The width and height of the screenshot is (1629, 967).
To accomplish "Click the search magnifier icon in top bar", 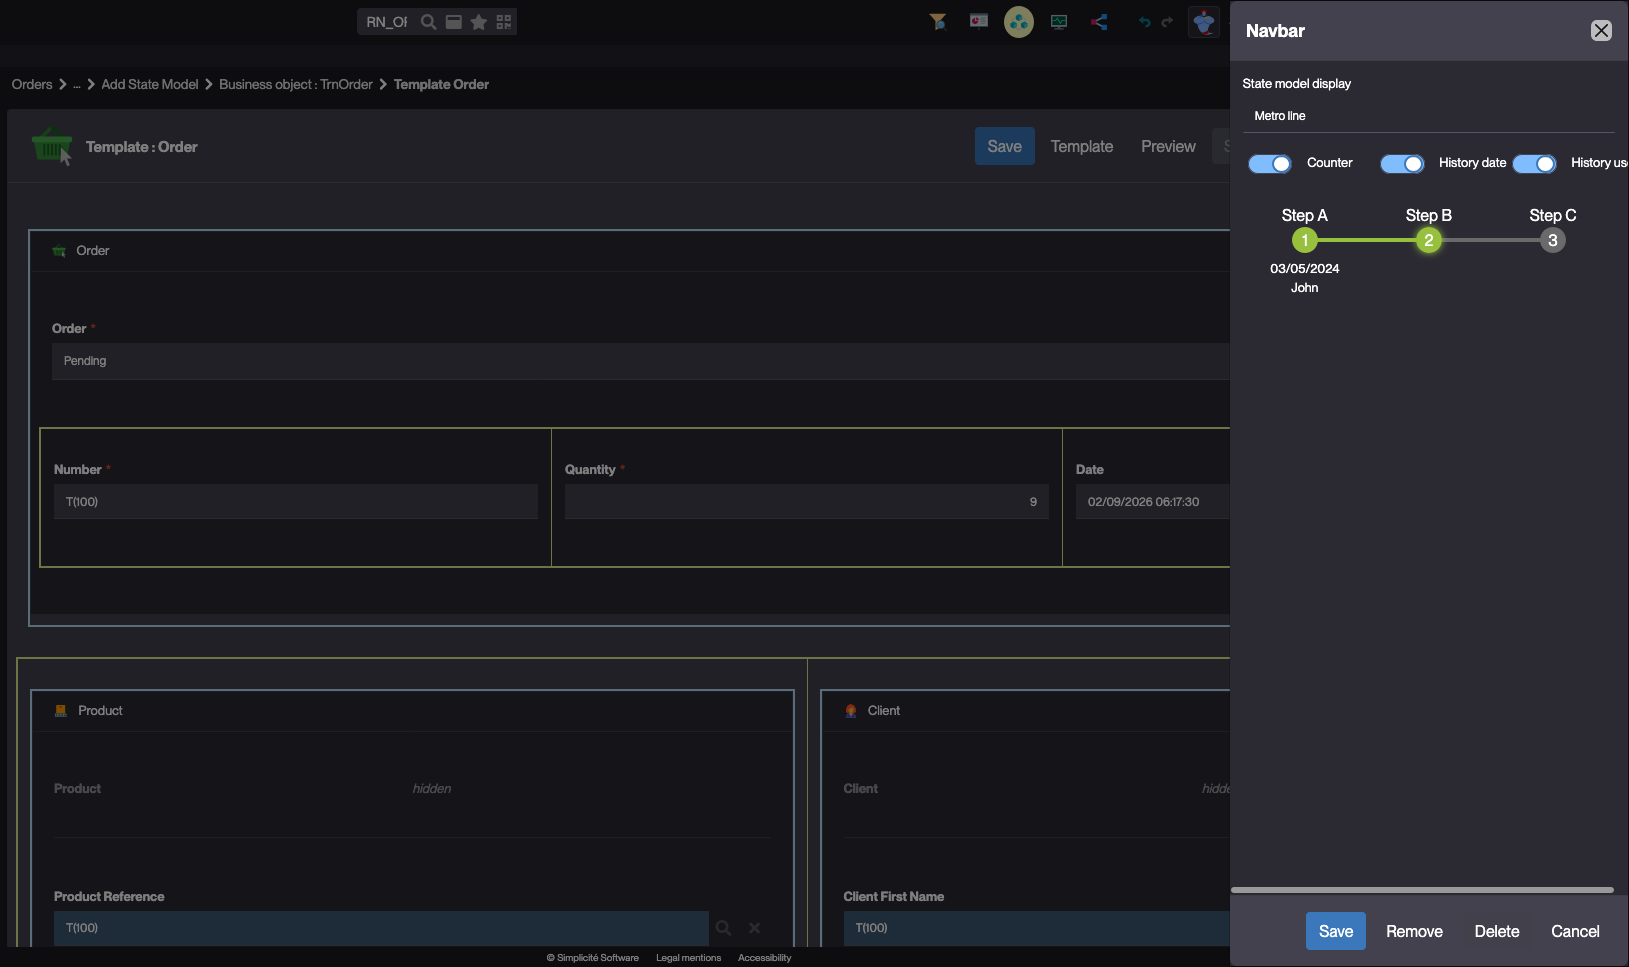I will click(428, 22).
